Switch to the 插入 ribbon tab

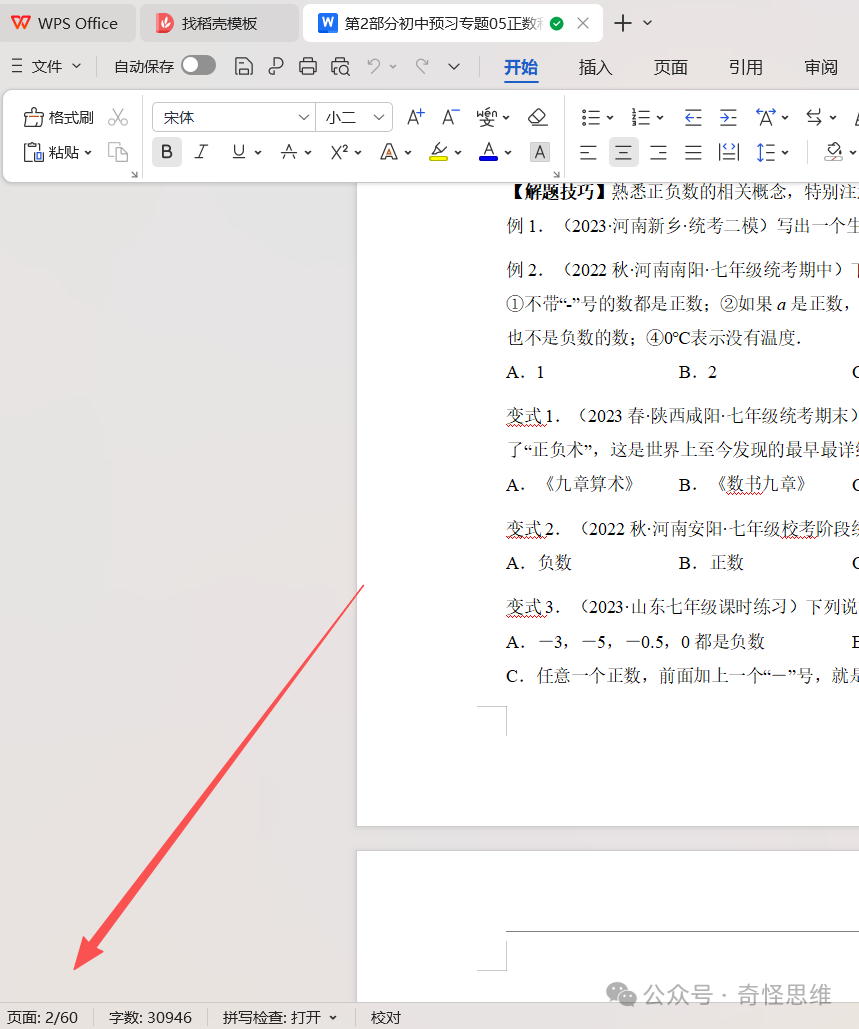tap(595, 67)
